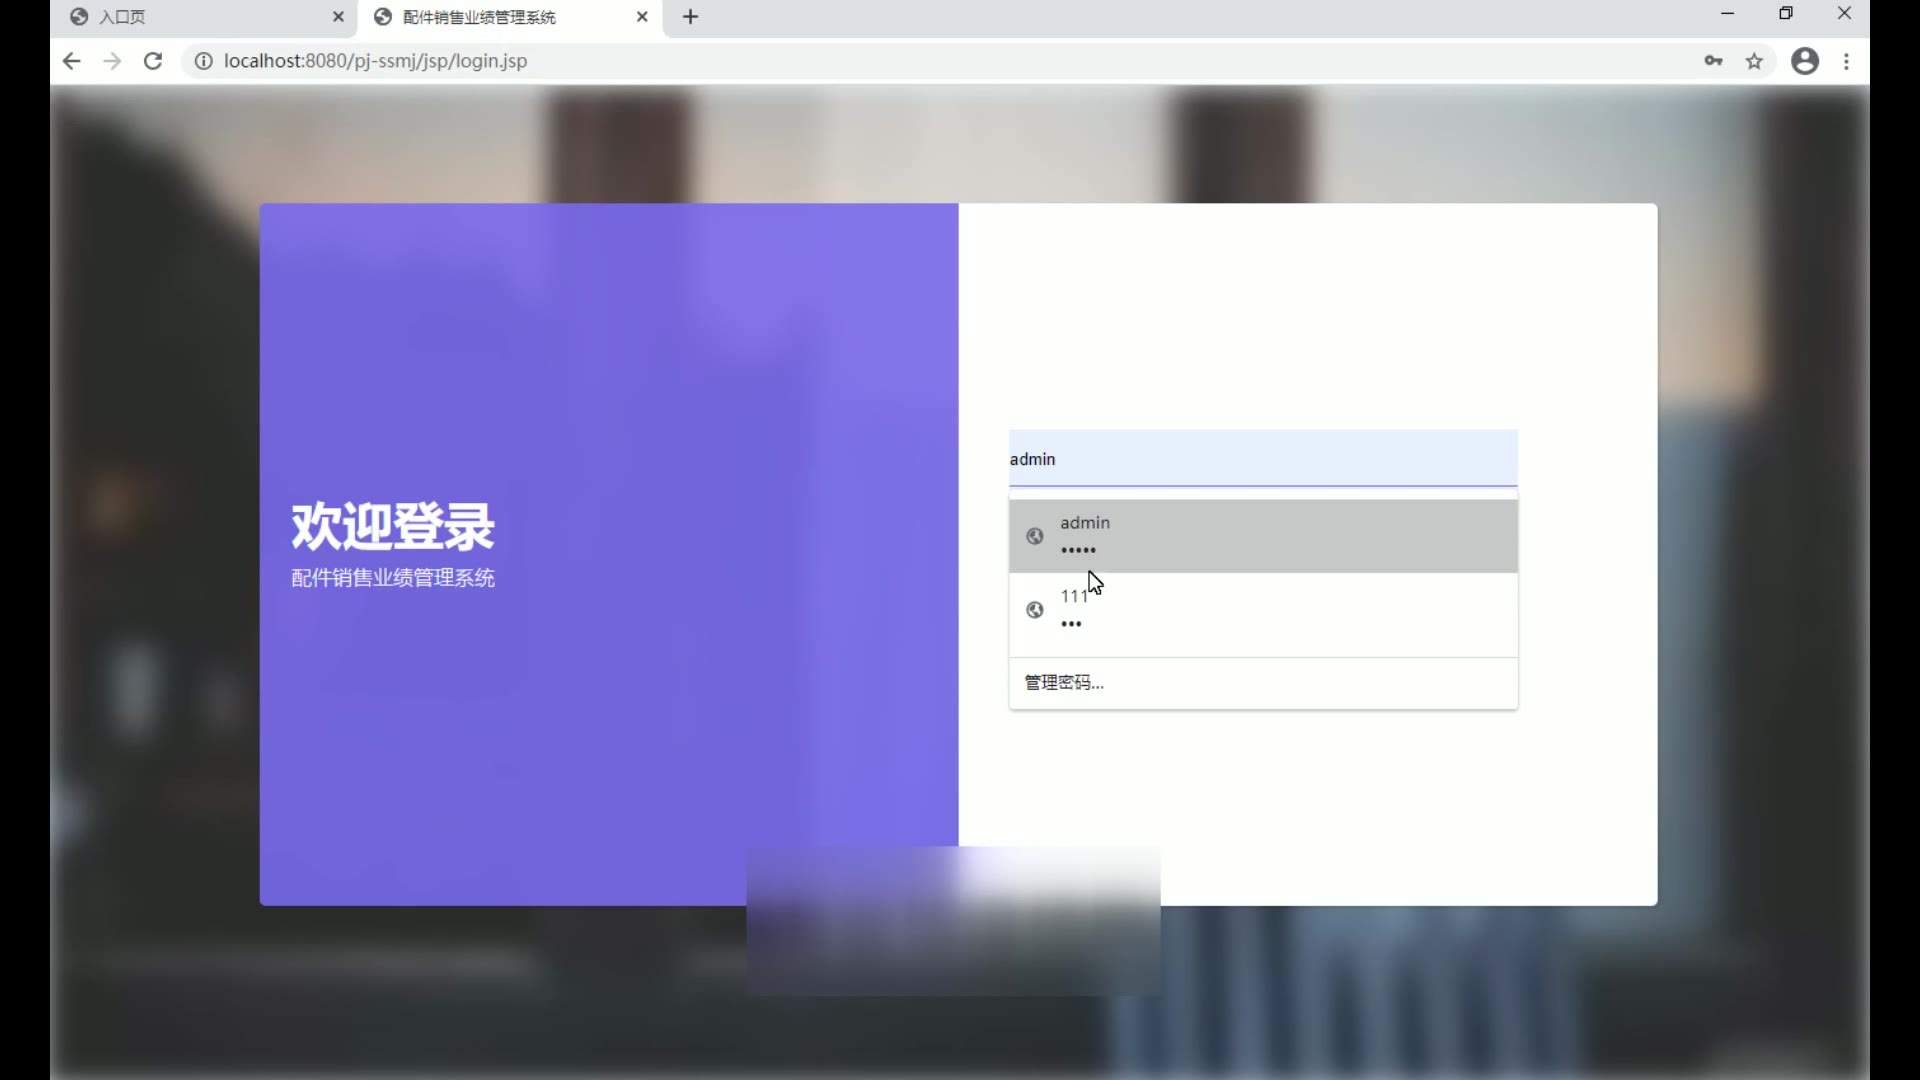Click the username field containing admin

coord(1262,459)
